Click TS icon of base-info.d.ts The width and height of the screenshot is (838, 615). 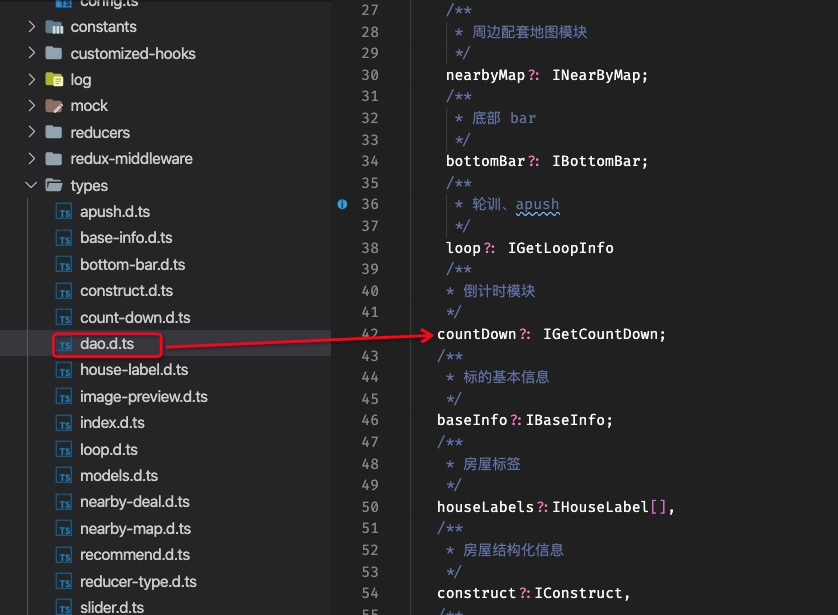coord(64,238)
